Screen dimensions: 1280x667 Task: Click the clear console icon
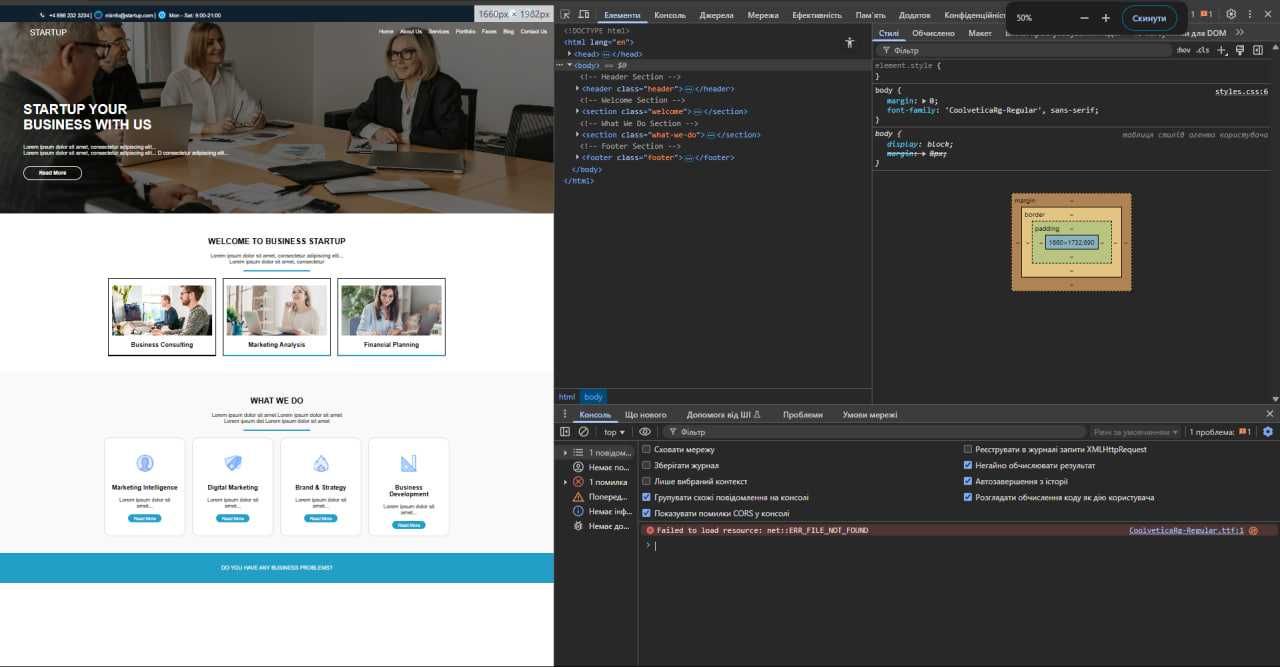[x=583, y=432]
